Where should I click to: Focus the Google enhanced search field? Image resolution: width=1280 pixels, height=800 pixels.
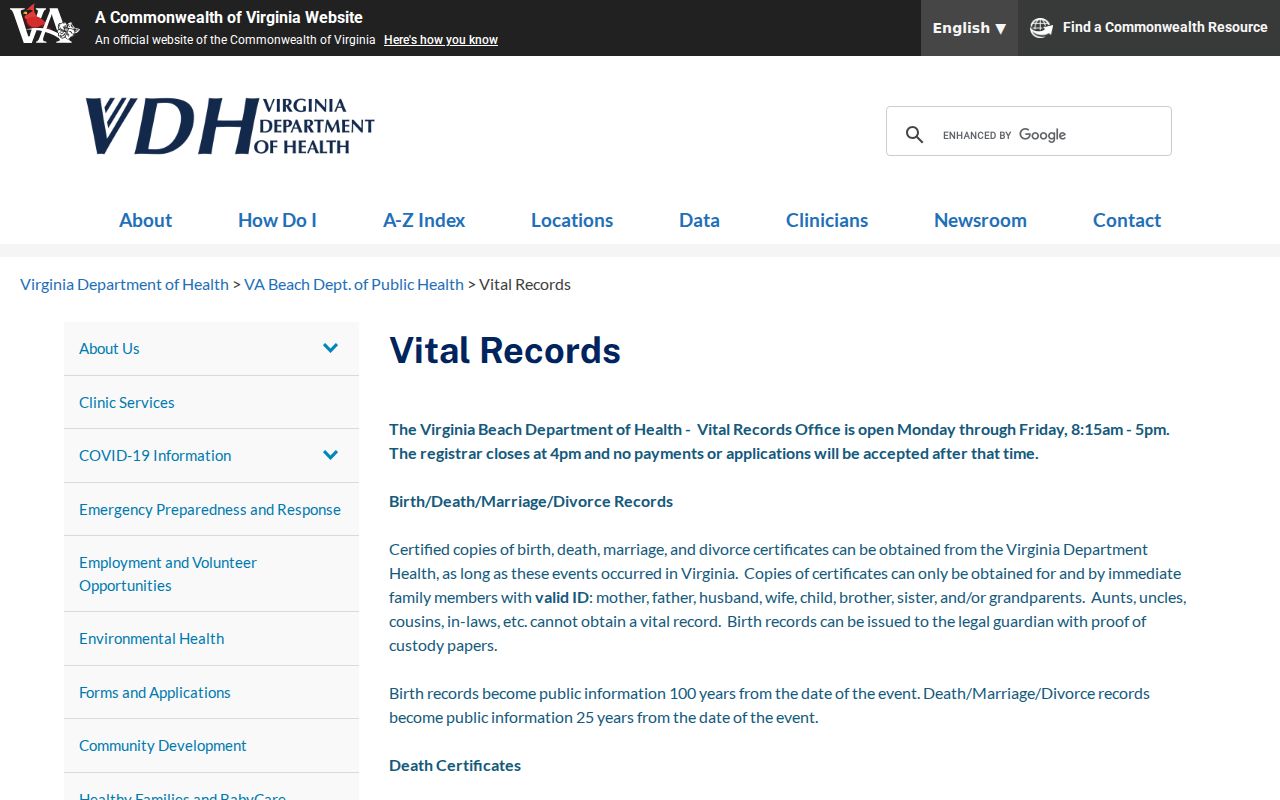pos(1050,134)
